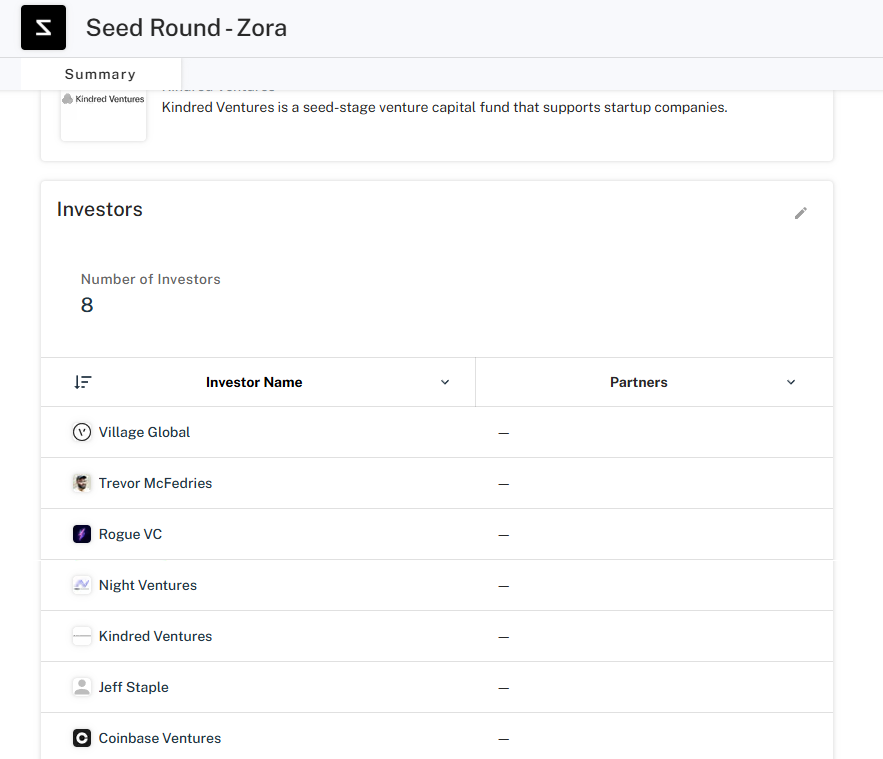883x759 pixels.
Task: Click the Coinbase Ventures logo icon
Action: (82, 738)
